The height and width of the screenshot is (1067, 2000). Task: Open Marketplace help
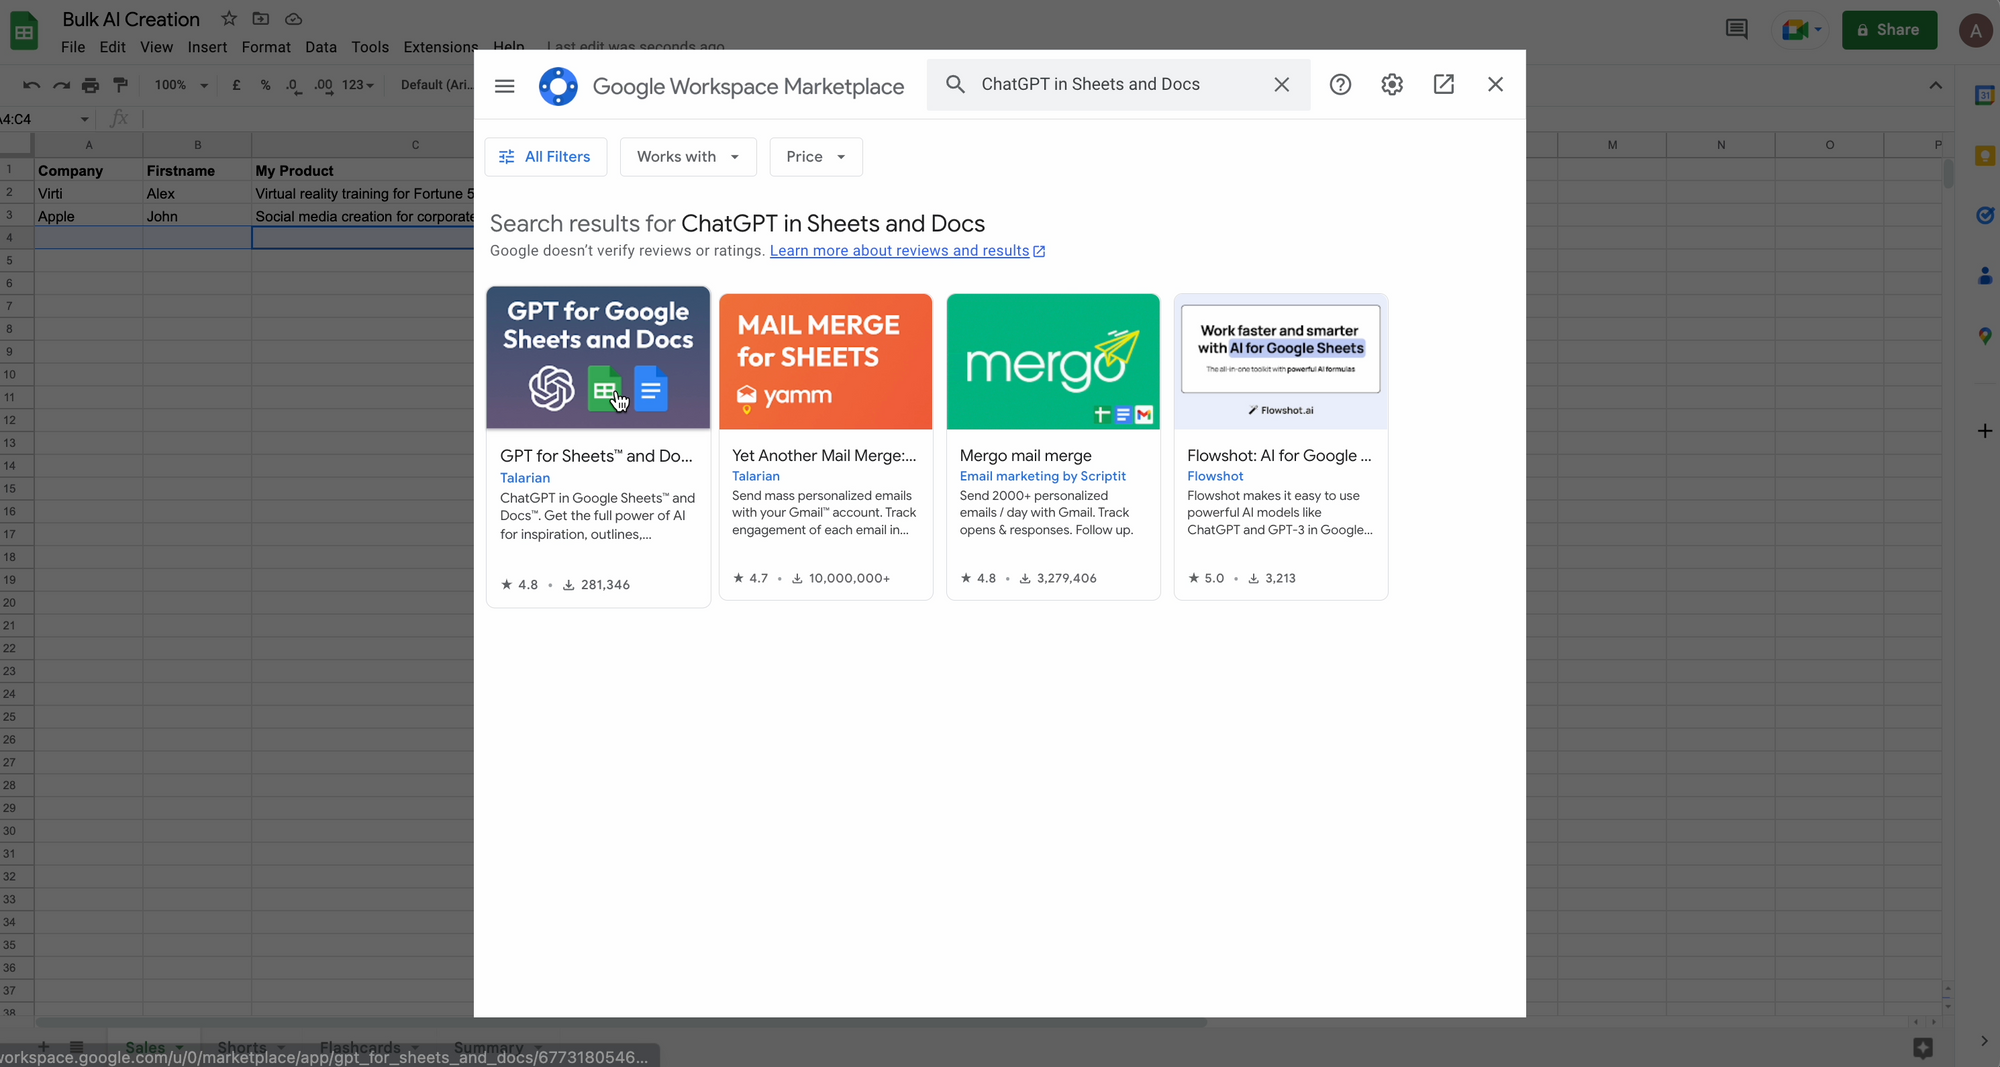pyautogui.click(x=1340, y=85)
